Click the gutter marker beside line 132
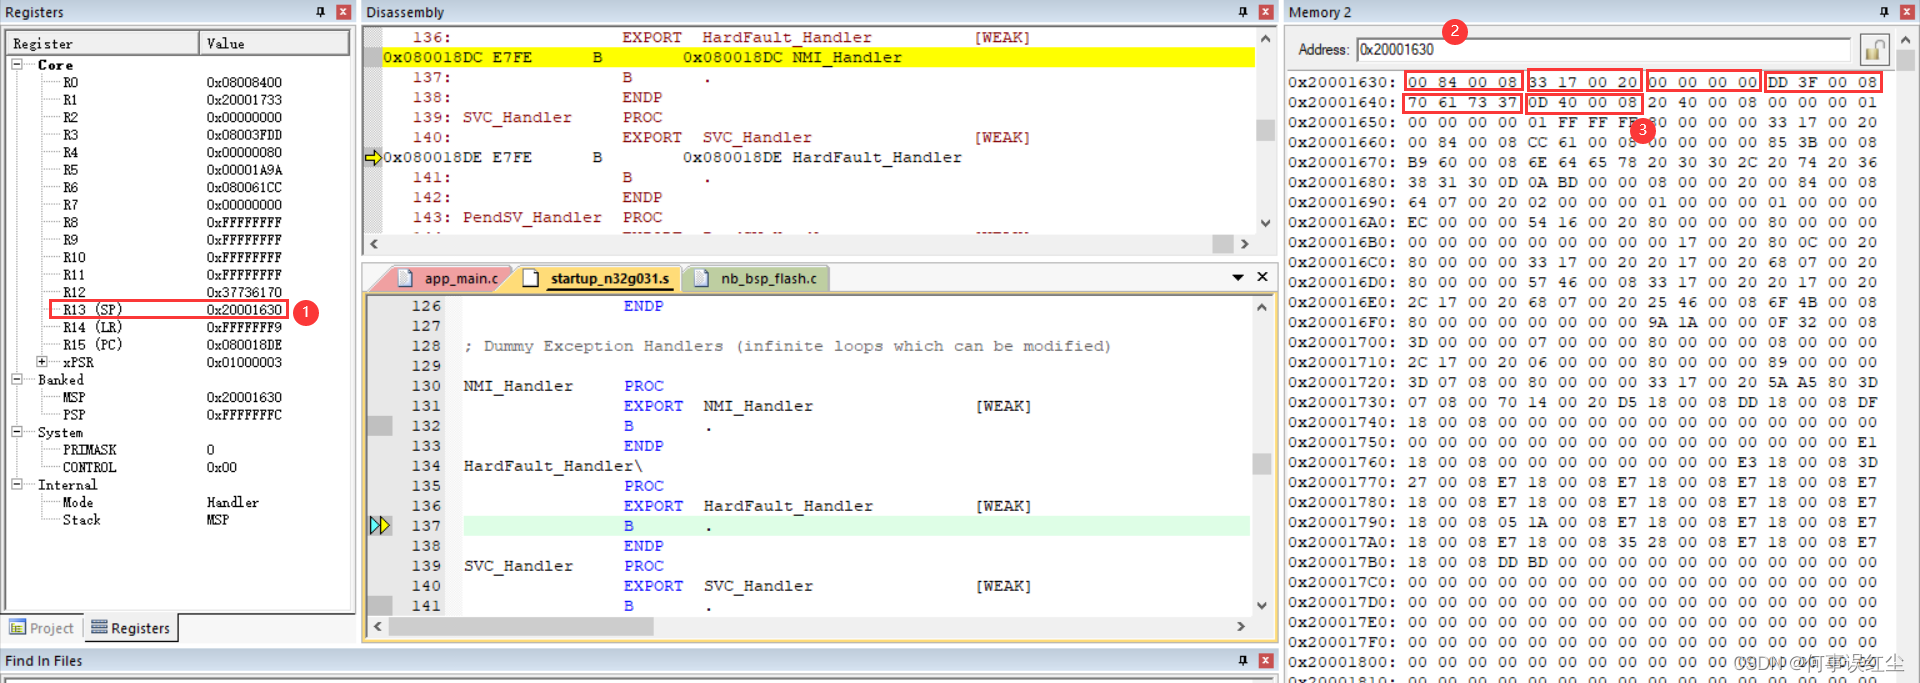The height and width of the screenshot is (683, 1920). pyautogui.click(x=380, y=425)
